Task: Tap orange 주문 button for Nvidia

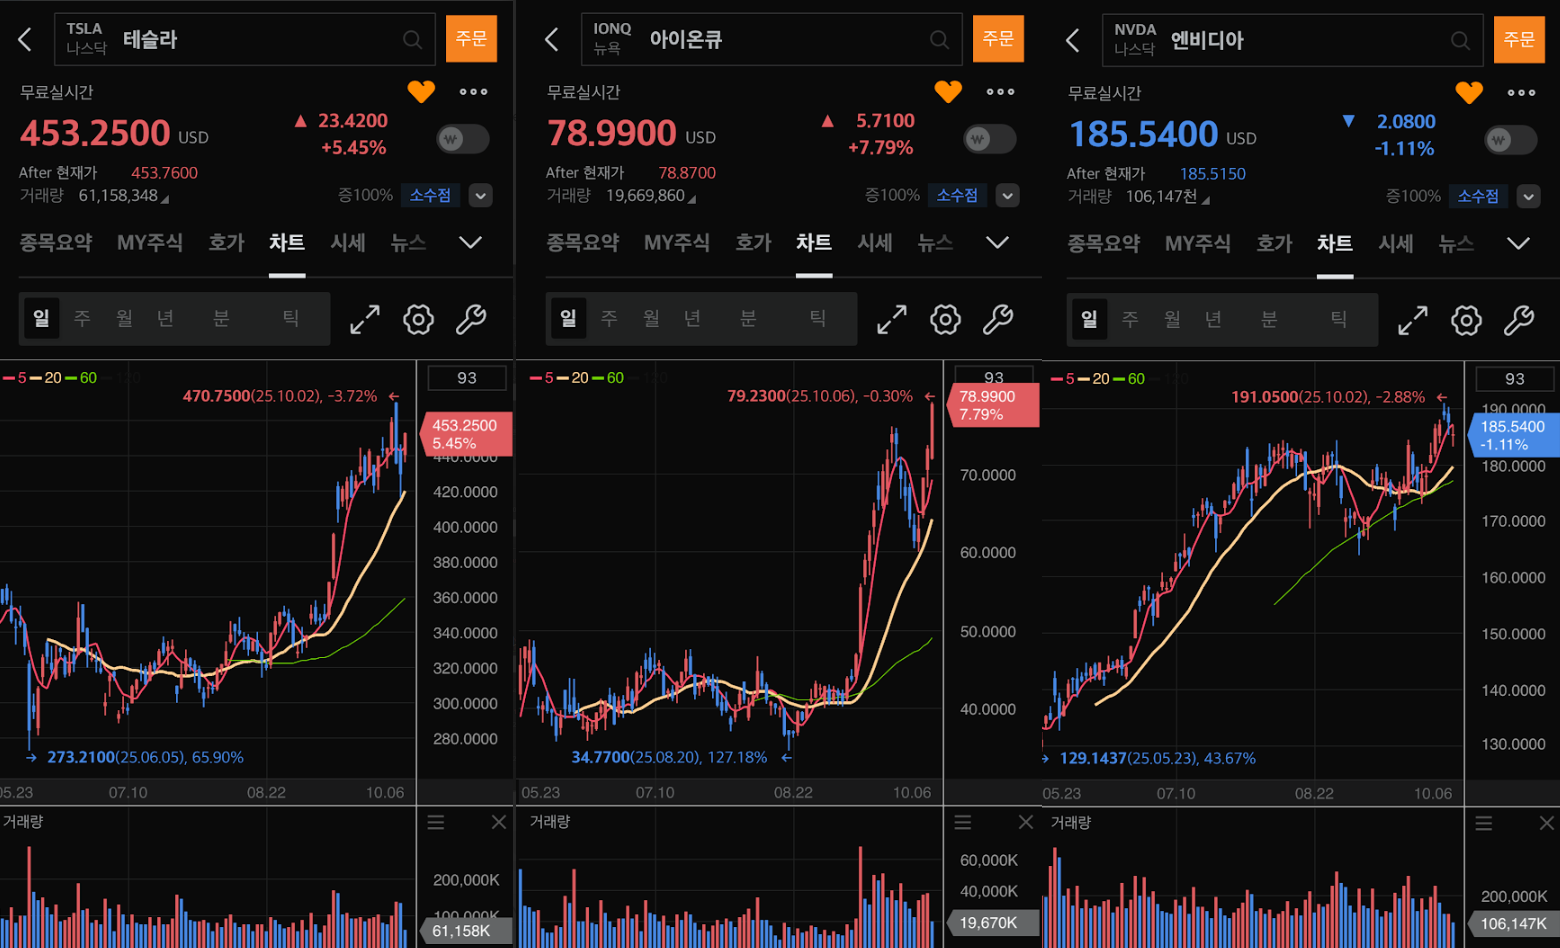Action: (1519, 40)
